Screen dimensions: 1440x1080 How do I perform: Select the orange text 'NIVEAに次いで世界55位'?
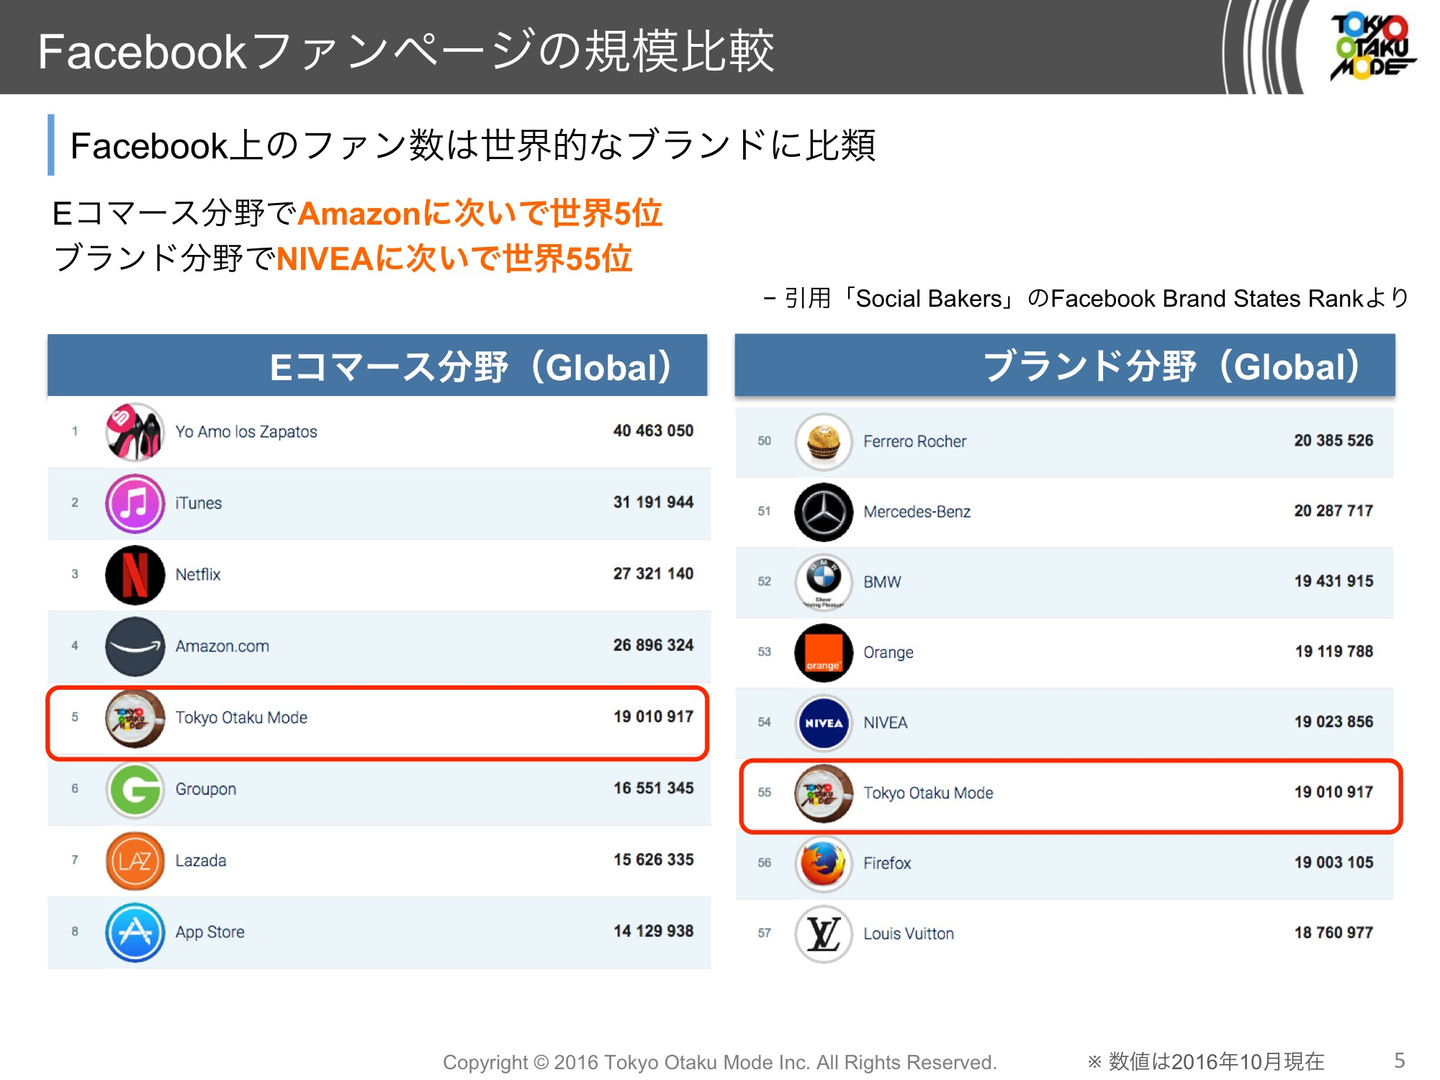tap(454, 259)
